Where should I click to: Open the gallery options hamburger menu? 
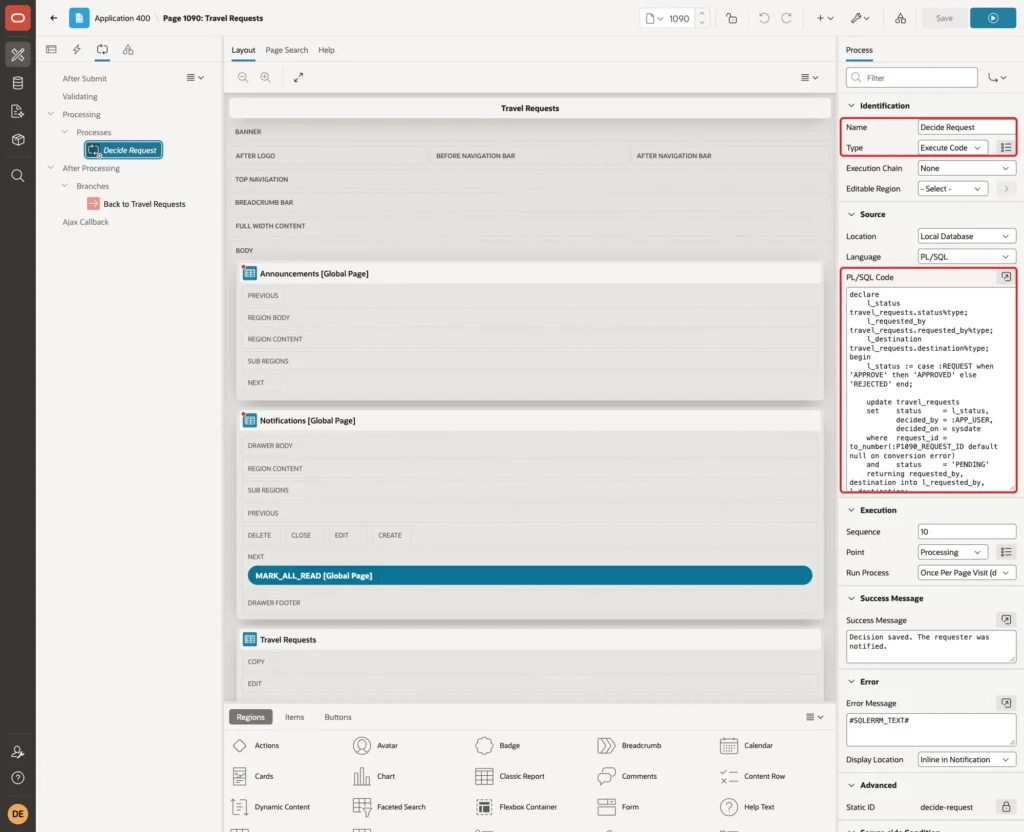point(814,717)
